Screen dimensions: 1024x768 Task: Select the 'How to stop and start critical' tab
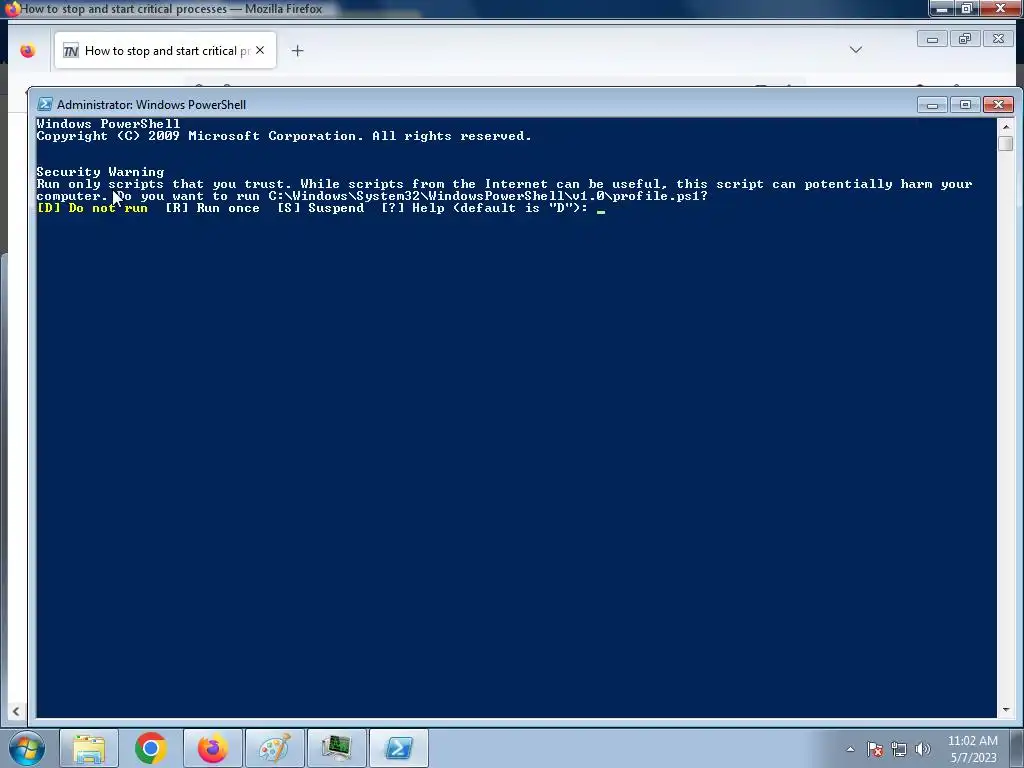click(165, 50)
